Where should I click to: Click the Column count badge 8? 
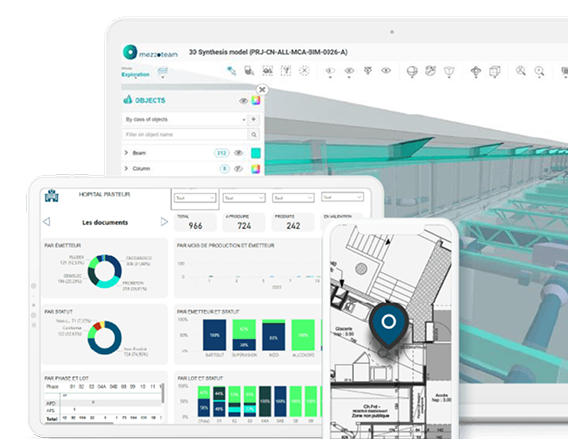pos(225,169)
